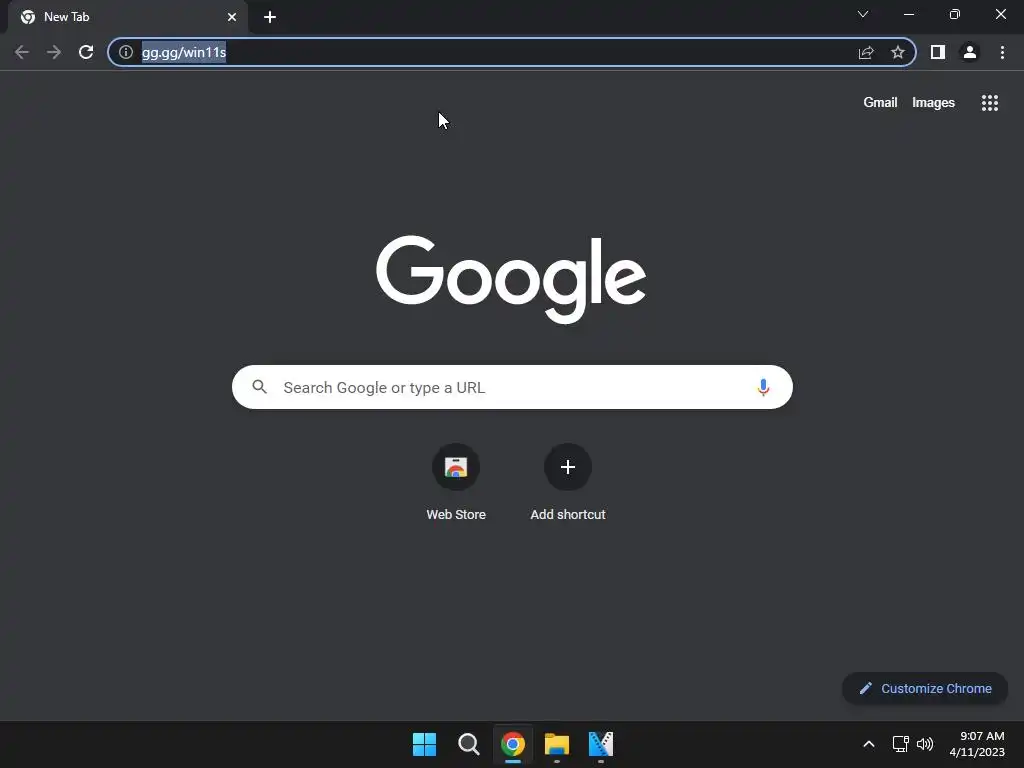The width and height of the screenshot is (1024, 768).
Task: Click the Add shortcut button
Action: [568, 483]
